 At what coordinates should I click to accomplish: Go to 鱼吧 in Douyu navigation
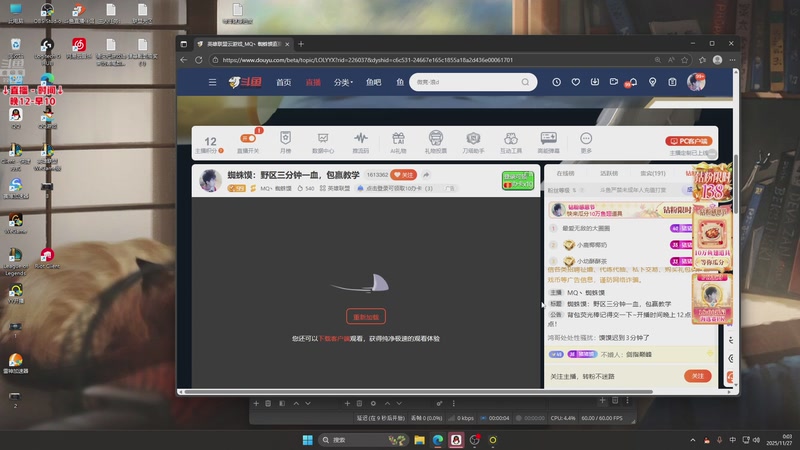373,82
